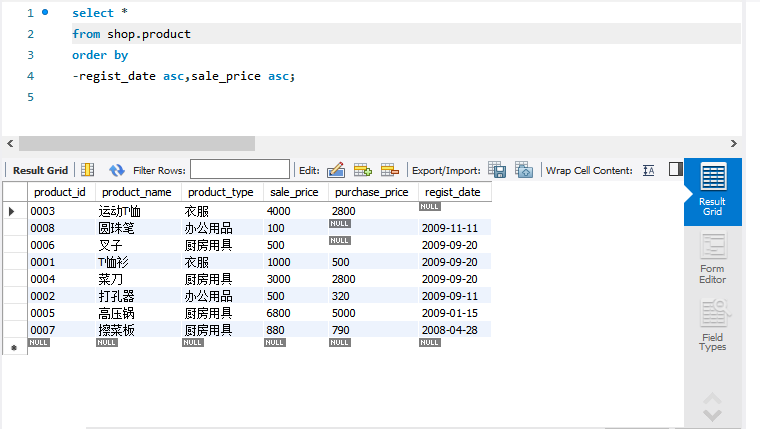This screenshot has height=429, width=760.
Task: Sort by regist_date column header
Action: click(x=453, y=192)
